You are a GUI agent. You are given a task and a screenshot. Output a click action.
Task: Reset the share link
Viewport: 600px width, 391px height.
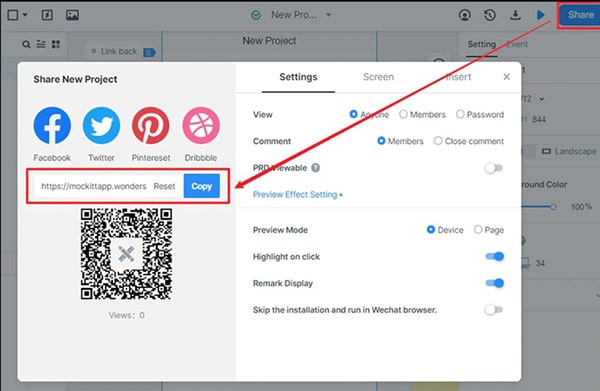[164, 186]
